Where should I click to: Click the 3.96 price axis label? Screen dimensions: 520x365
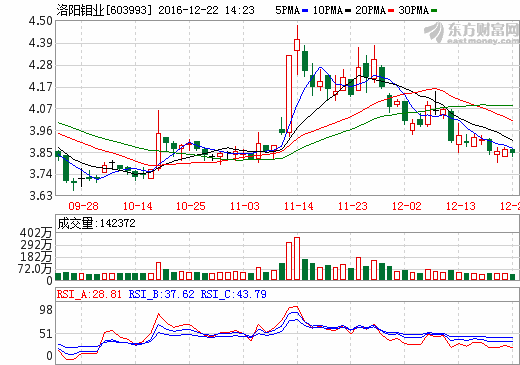point(41,131)
